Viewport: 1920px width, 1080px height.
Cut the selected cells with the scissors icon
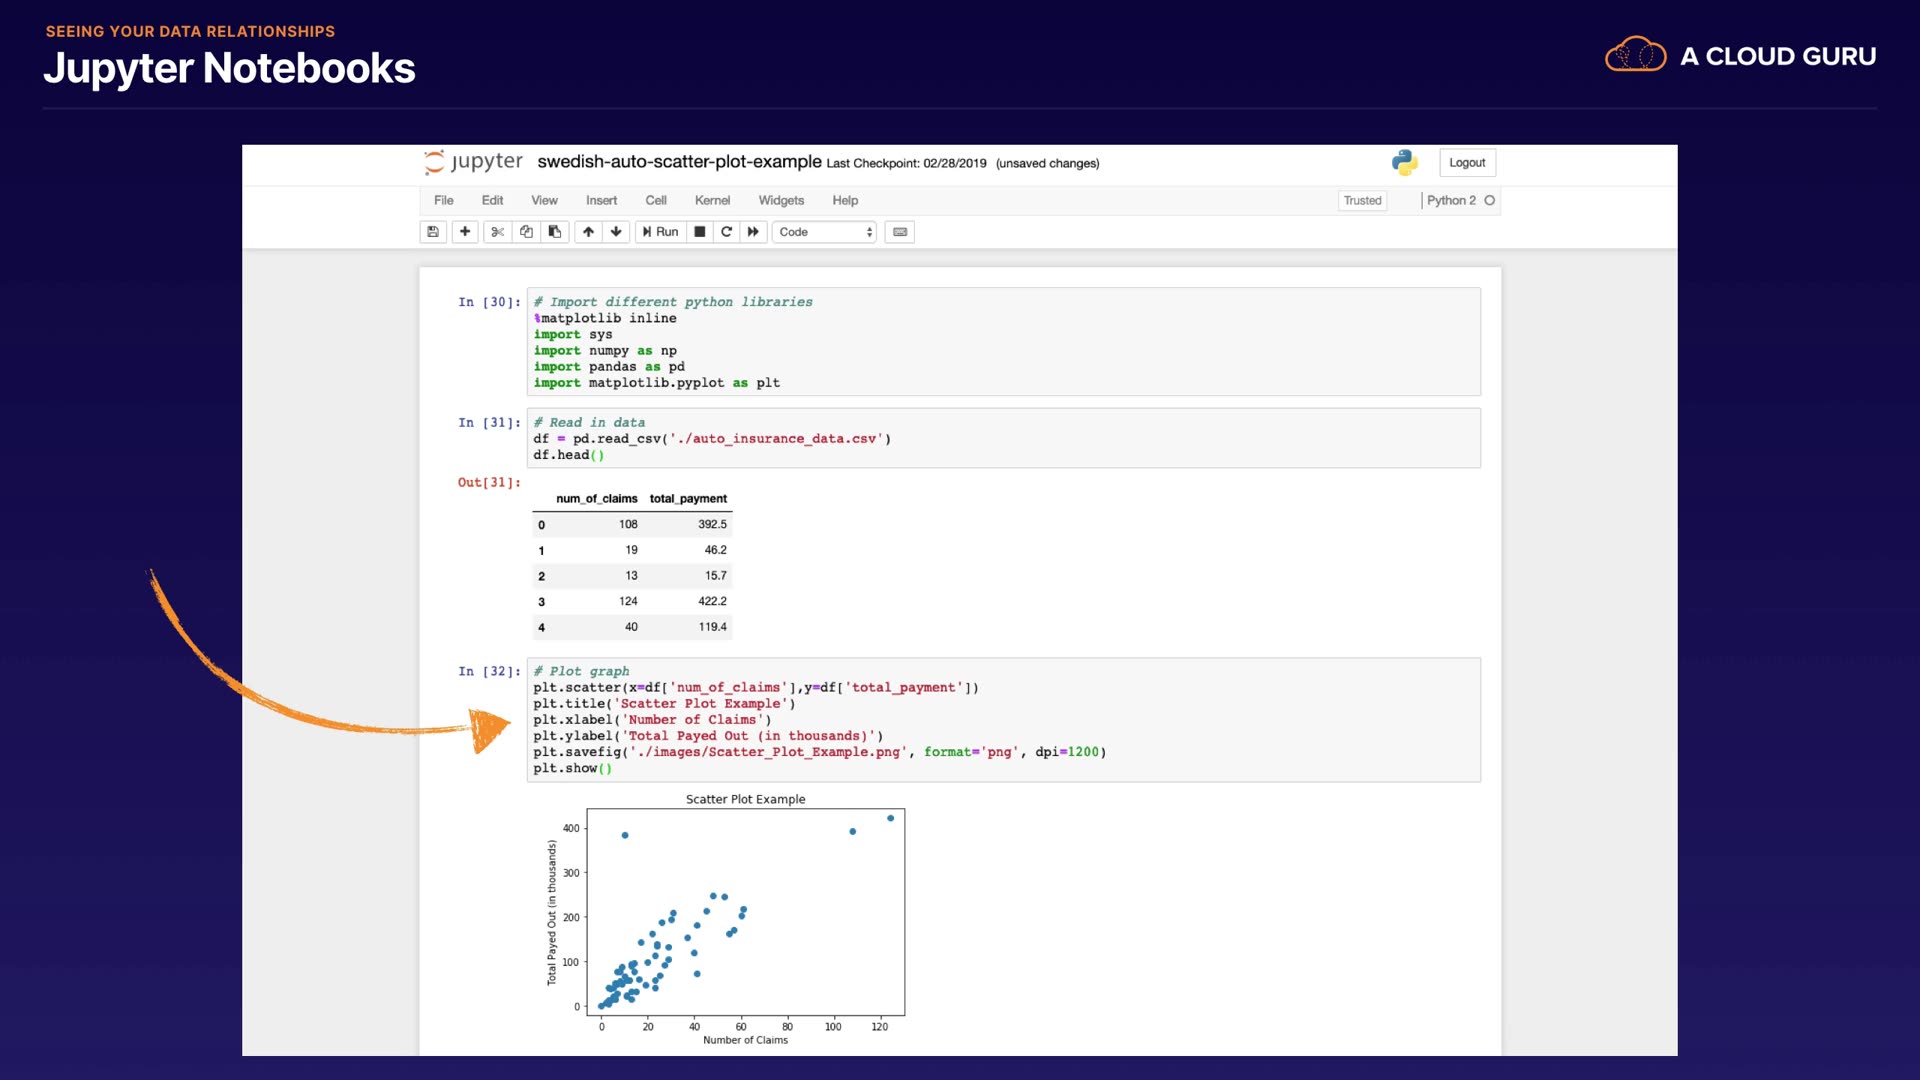coord(497,232)
